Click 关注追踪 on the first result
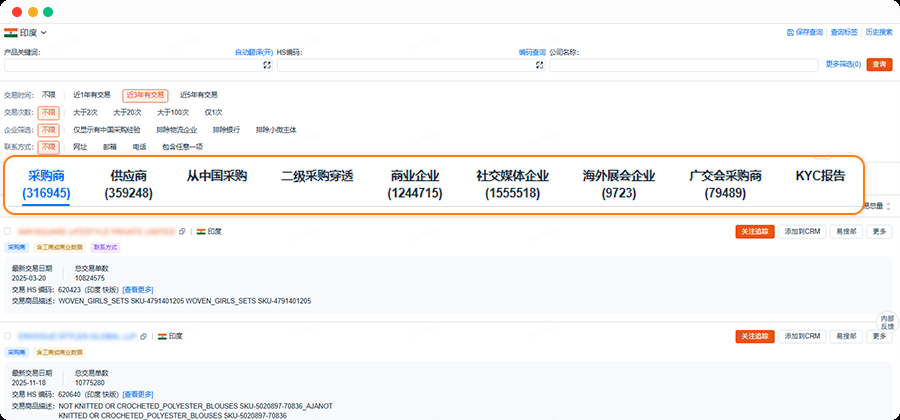The height and width of the screenshot is (420, 900). coord(755,231)
